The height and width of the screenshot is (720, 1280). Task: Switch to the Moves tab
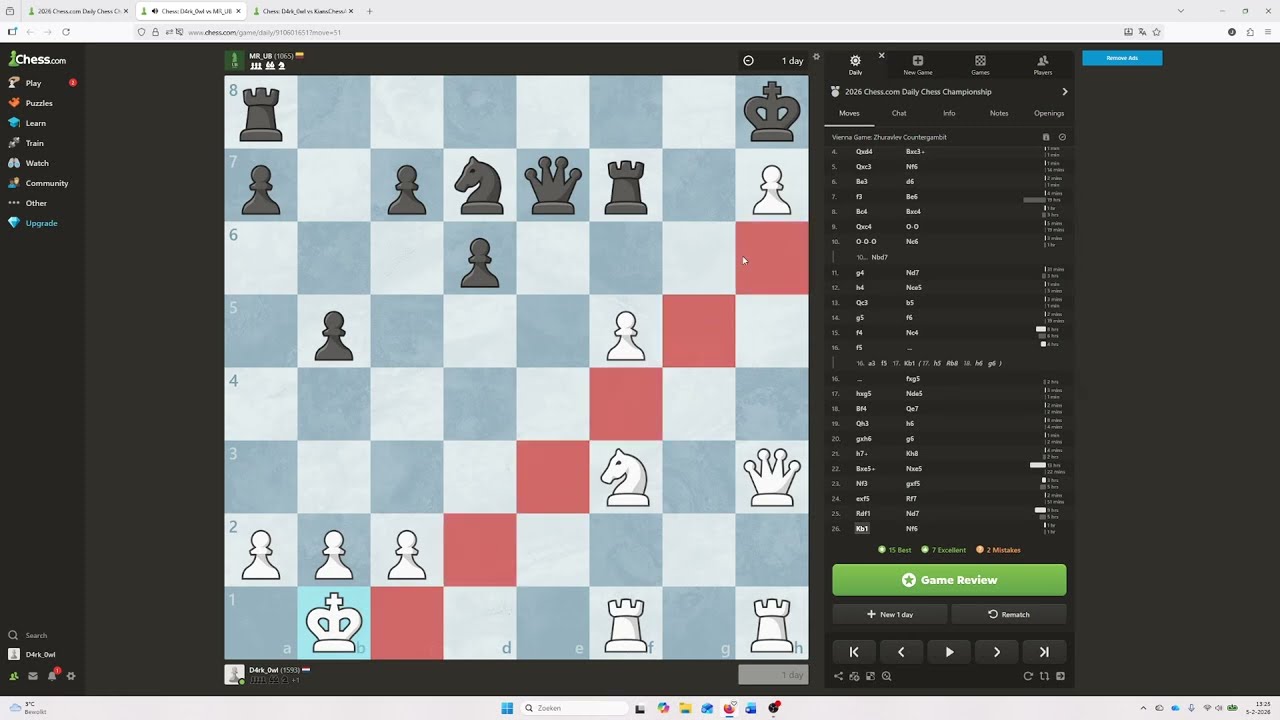point(849,113)
